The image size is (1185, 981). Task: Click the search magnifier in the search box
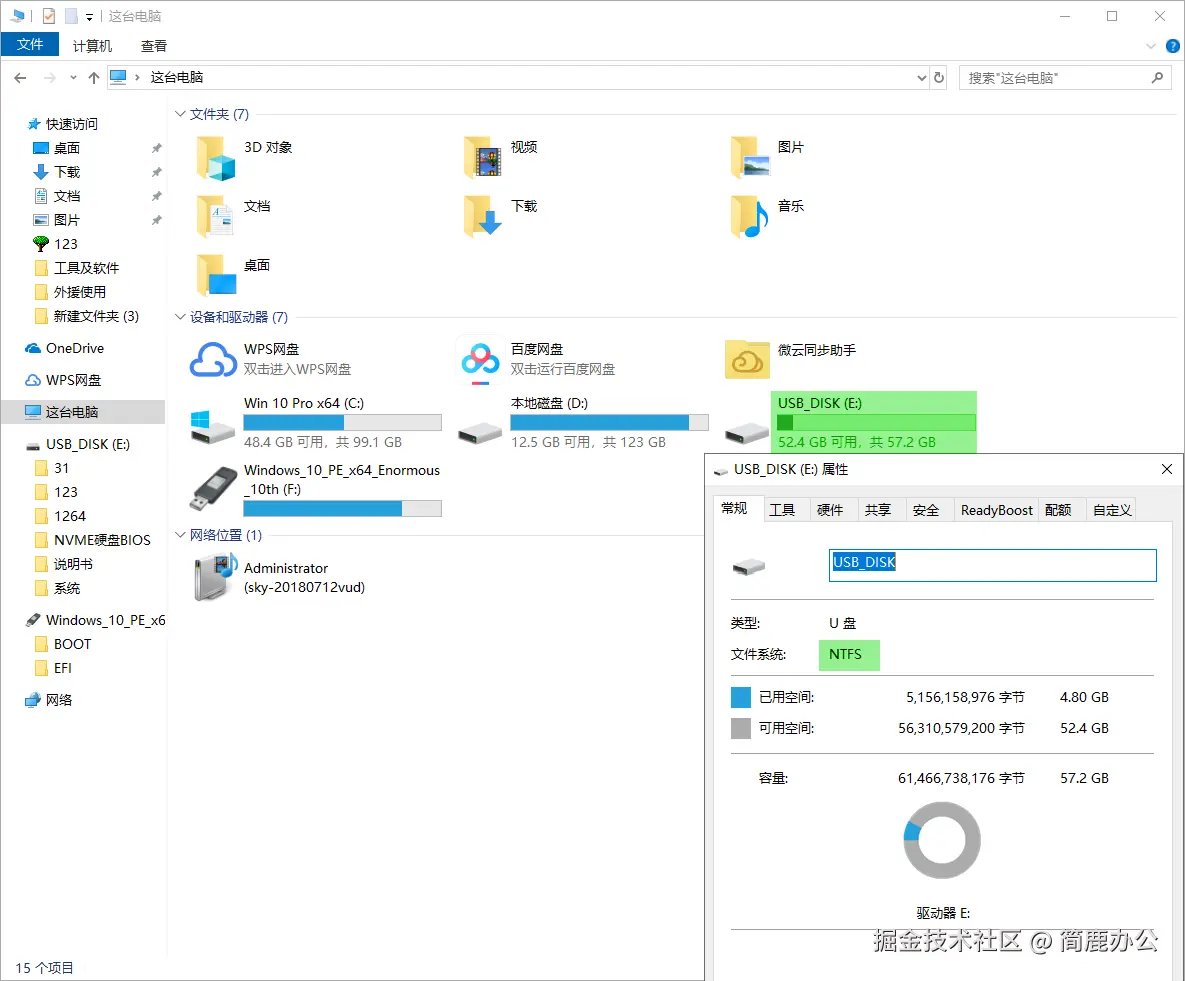pyautogui.click(x=1157, y=77)
